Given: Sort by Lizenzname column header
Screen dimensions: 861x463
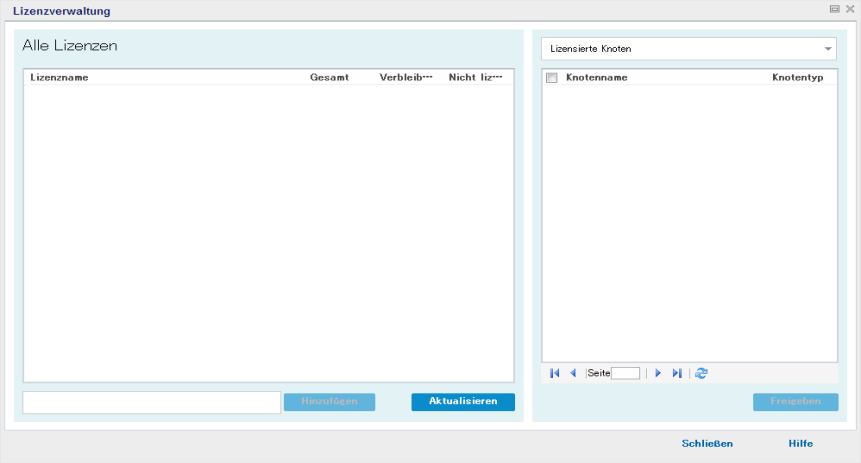Looking at the screenshot, I should point(59,77).
